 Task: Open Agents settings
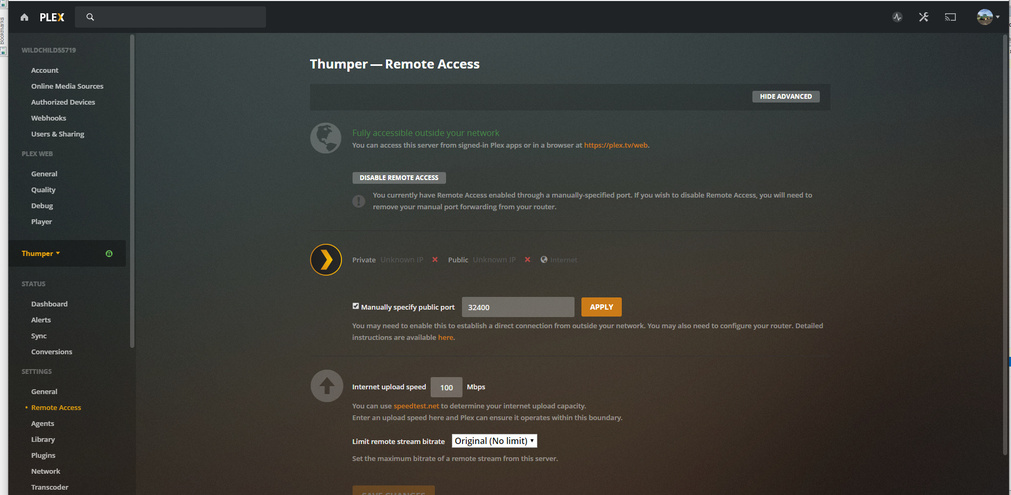pos(43,423)
